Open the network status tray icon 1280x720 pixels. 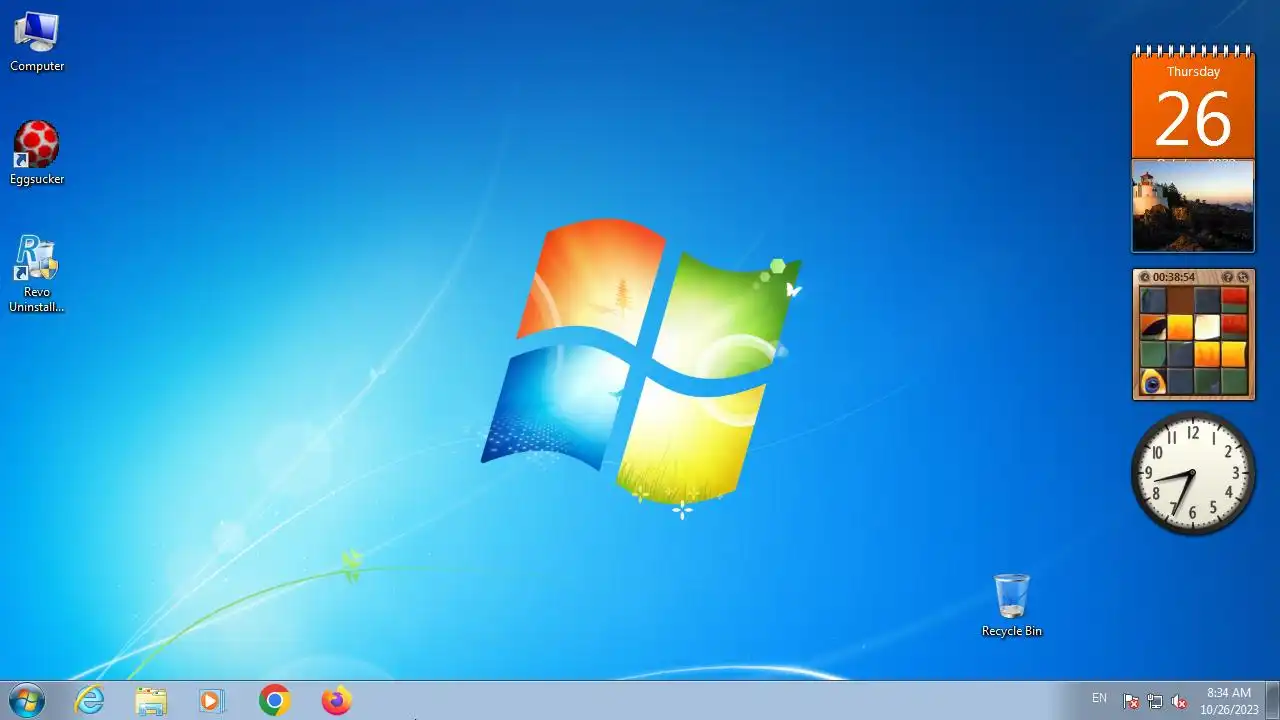(1155, 701)
